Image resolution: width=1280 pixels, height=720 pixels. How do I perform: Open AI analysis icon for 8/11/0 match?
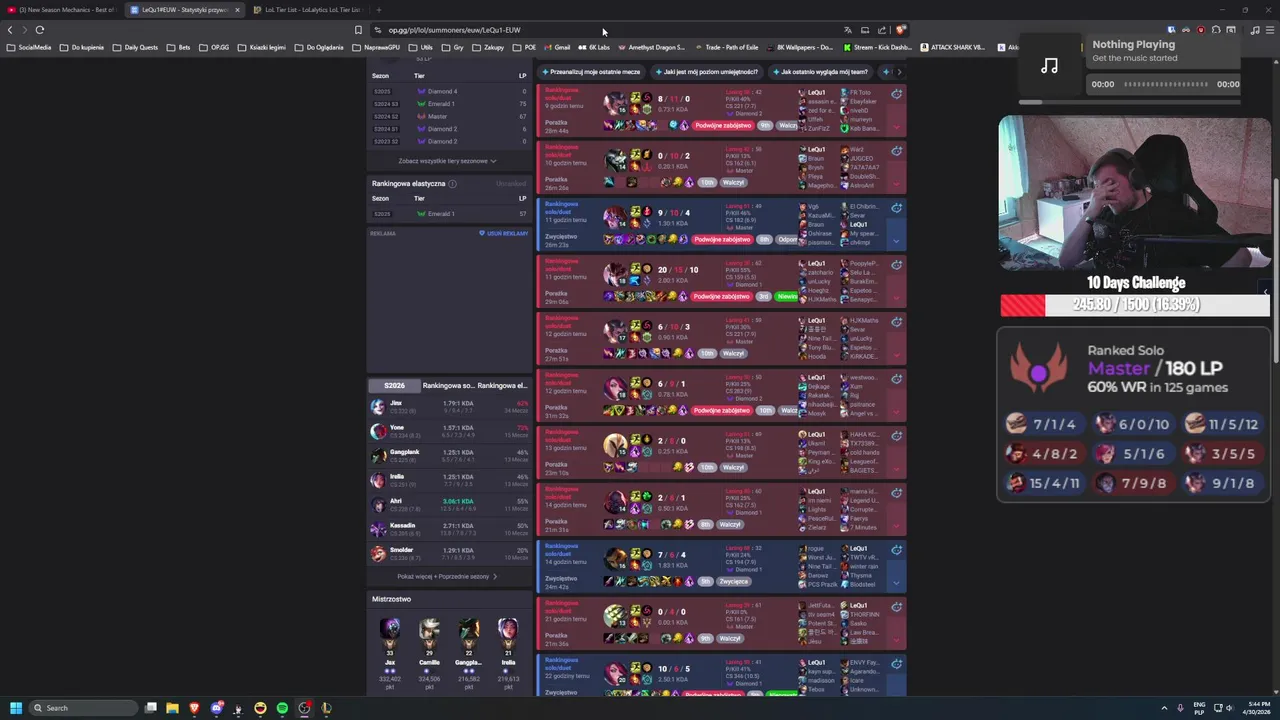click(x=896, y=94)
